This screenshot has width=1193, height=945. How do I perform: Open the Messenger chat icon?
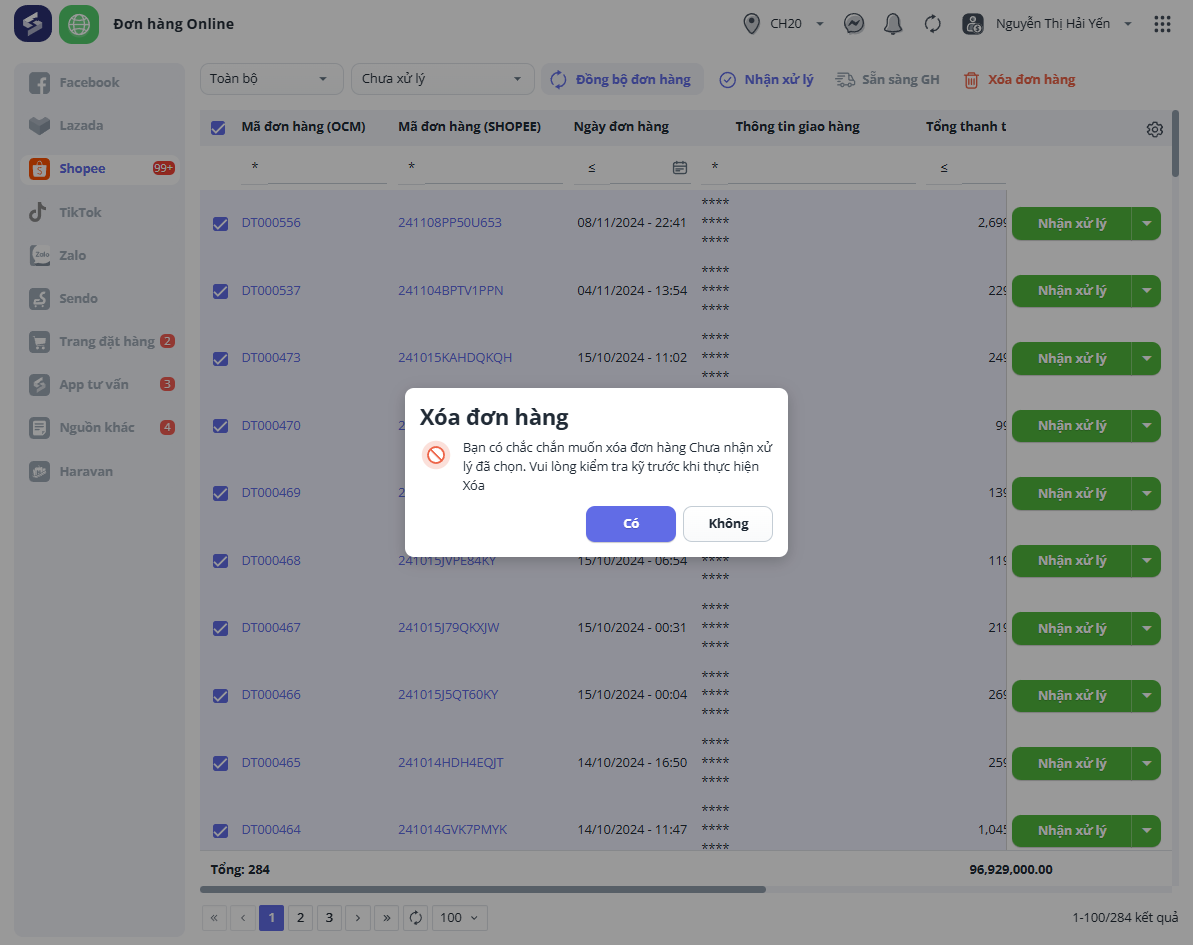tap(854, 24)
